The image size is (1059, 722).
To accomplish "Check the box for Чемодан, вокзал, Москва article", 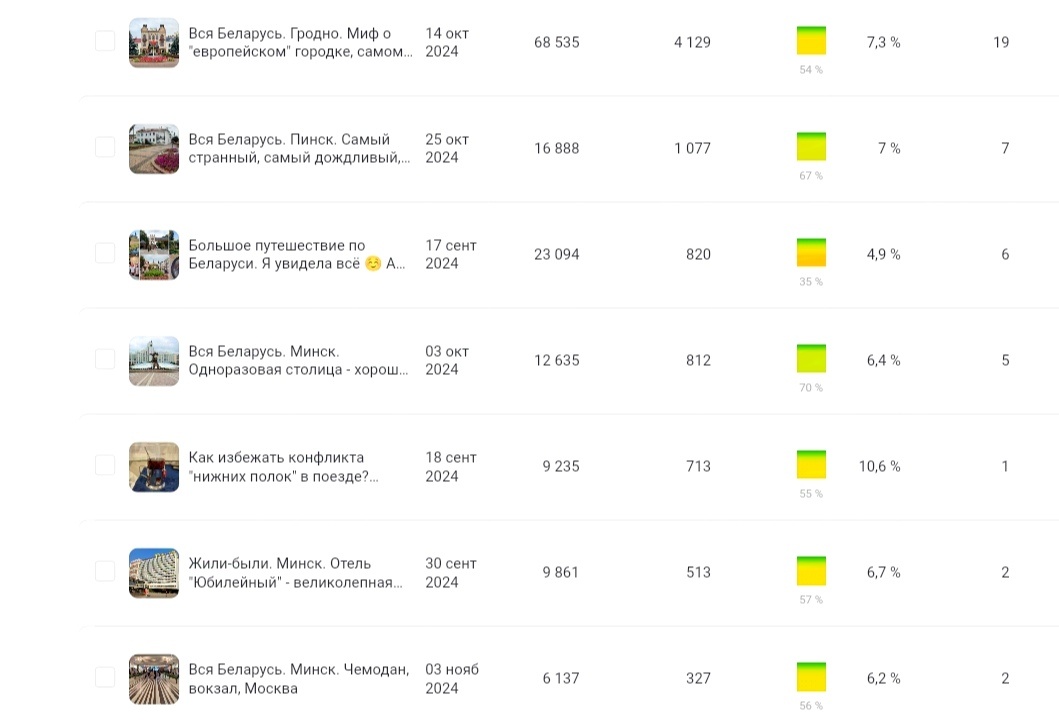I will tap(105, 677).
